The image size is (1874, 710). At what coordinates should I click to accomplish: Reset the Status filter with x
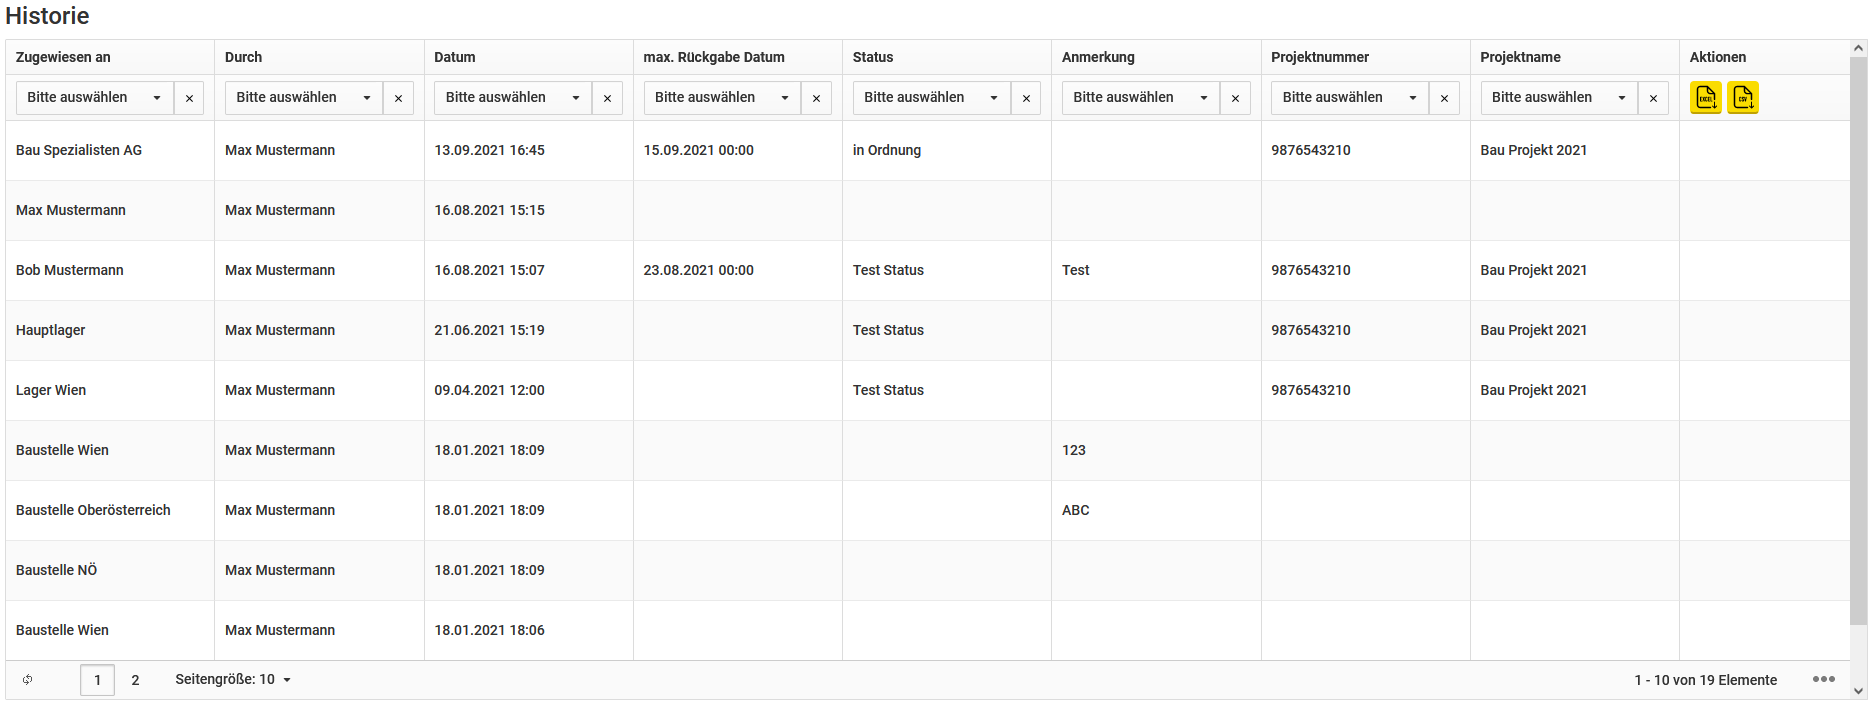(1026, 98)
